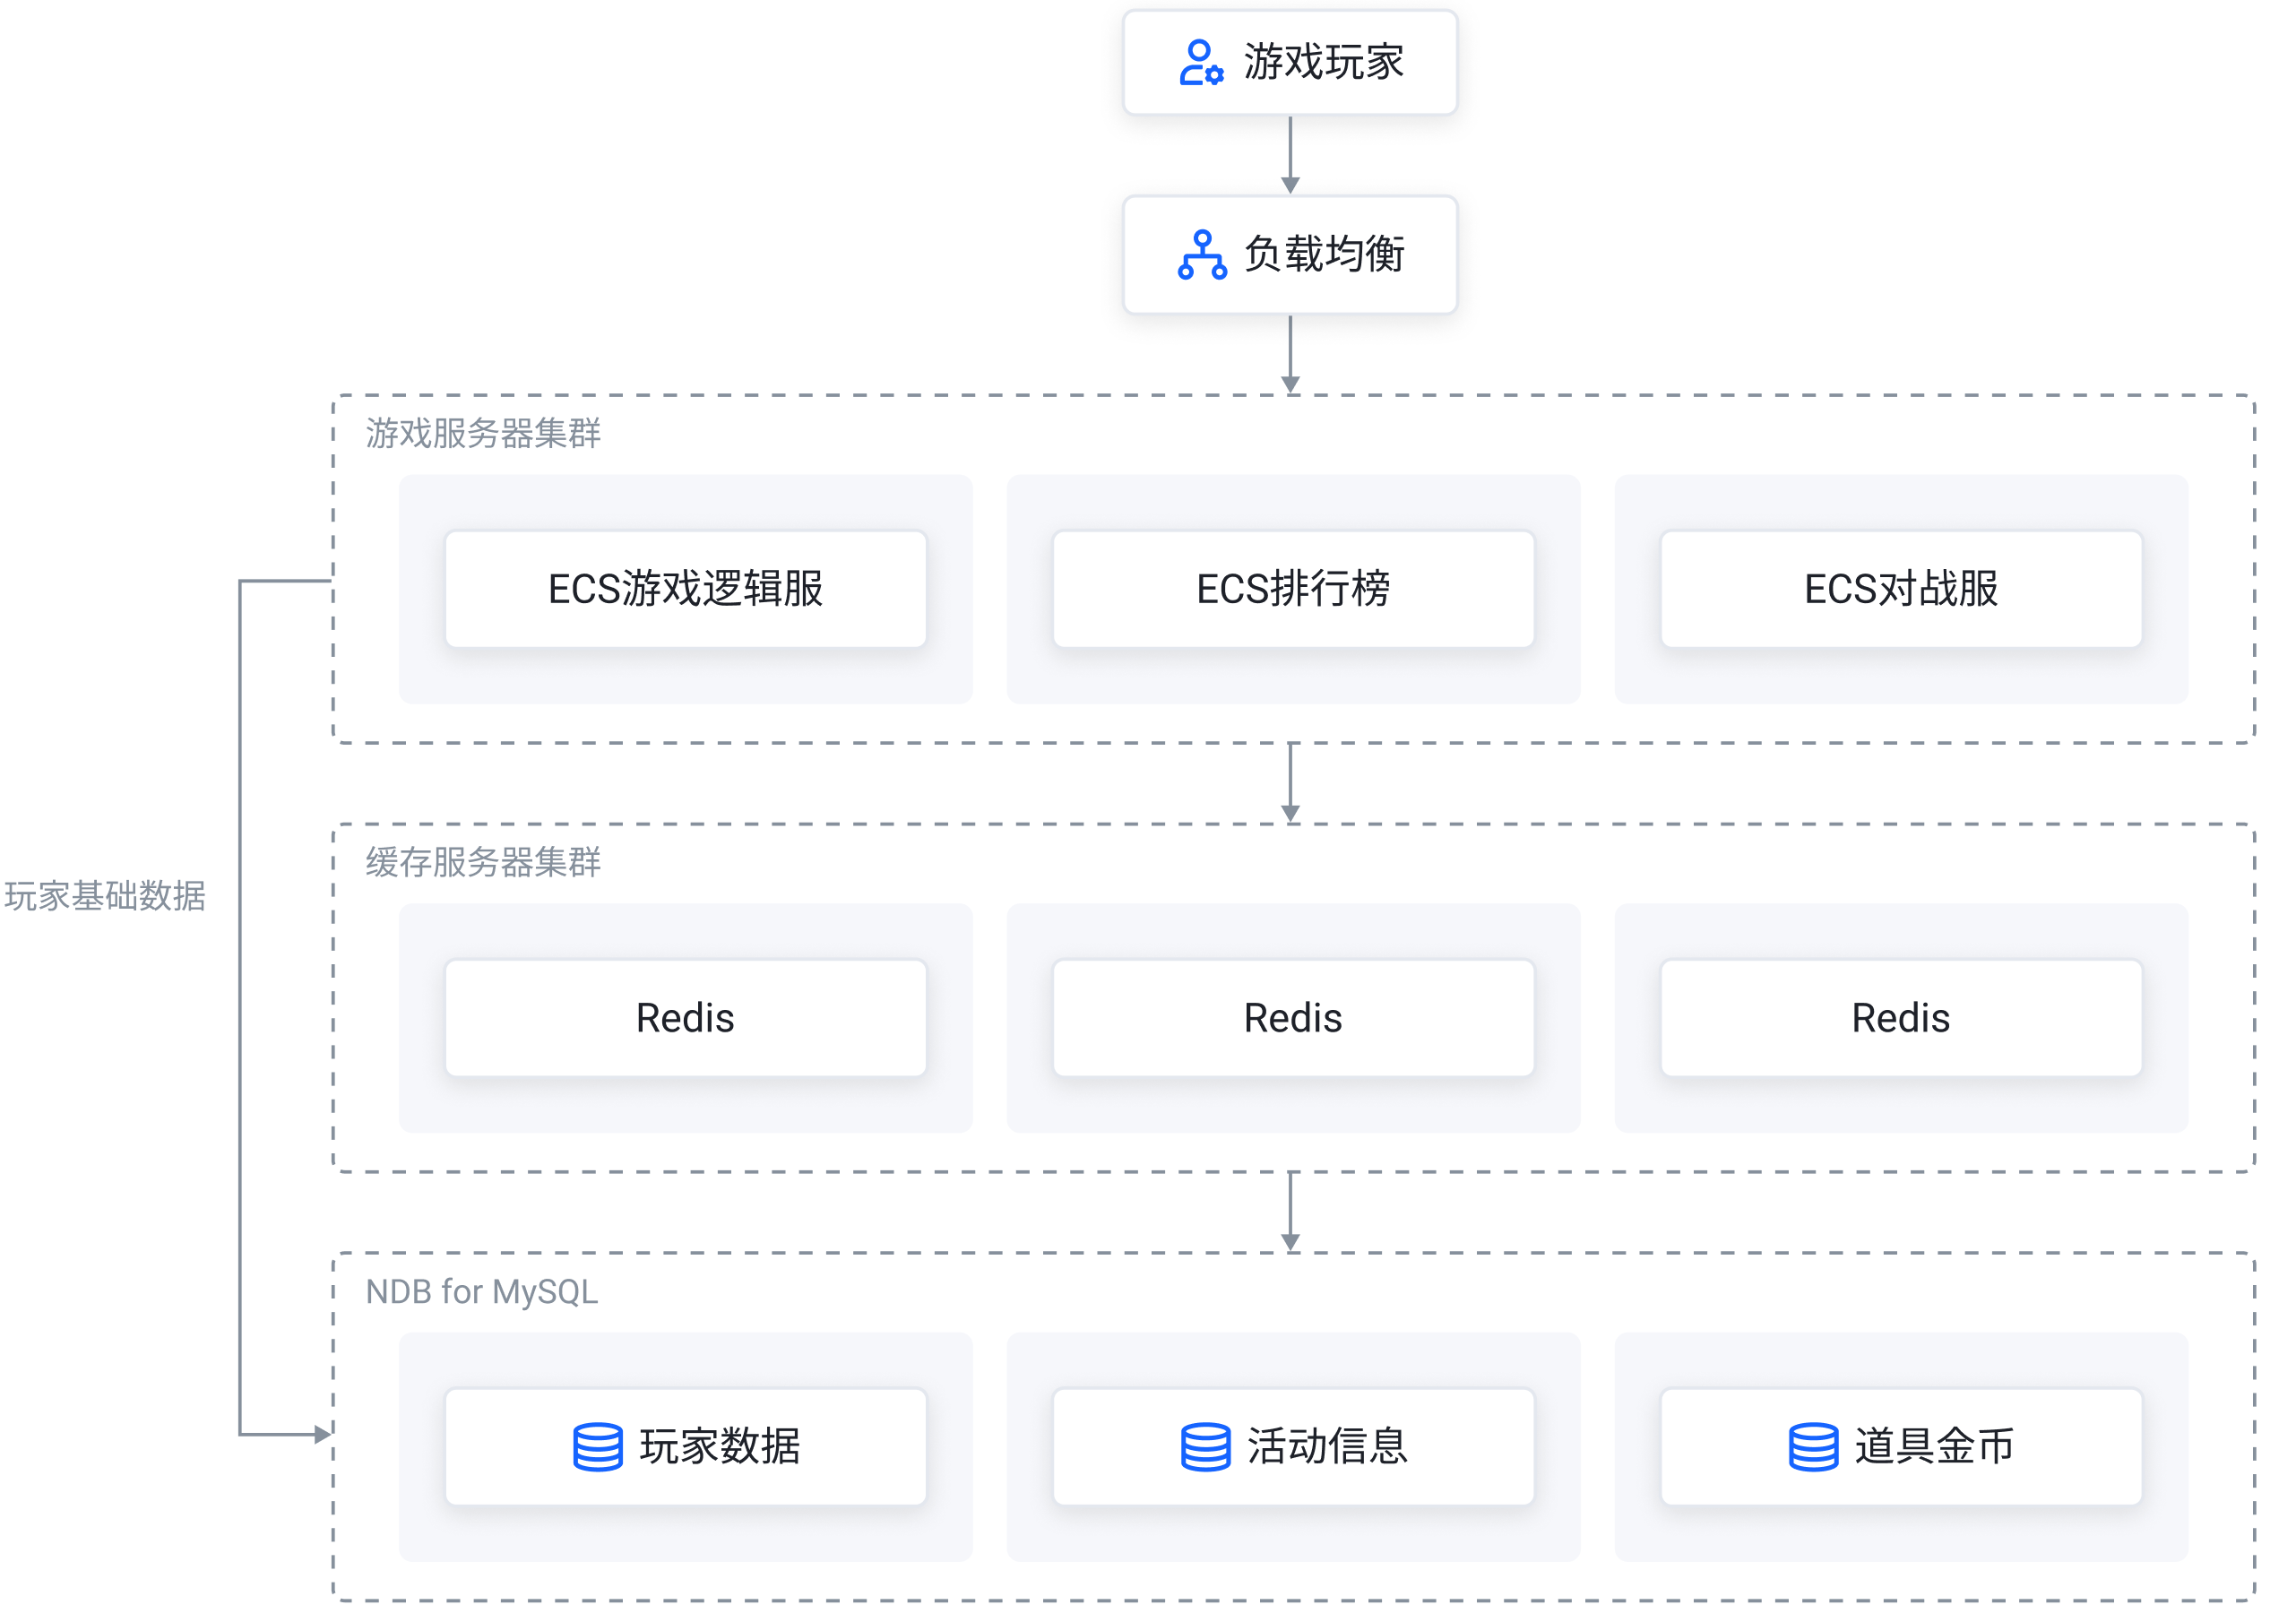Click the 玩家基础数据 connector label
This screenshot has height=1622, width=2296.
click(104, 896)
